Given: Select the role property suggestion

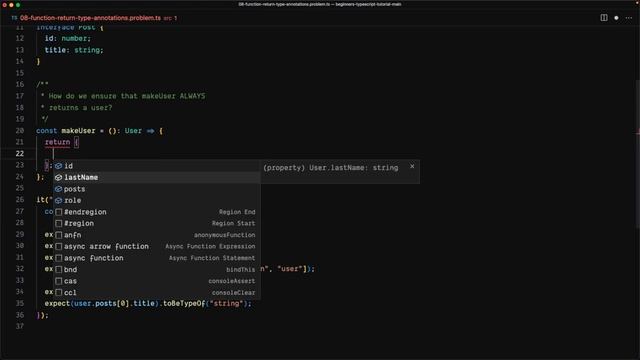Looking at the screenshot, I should pos(157,200).
